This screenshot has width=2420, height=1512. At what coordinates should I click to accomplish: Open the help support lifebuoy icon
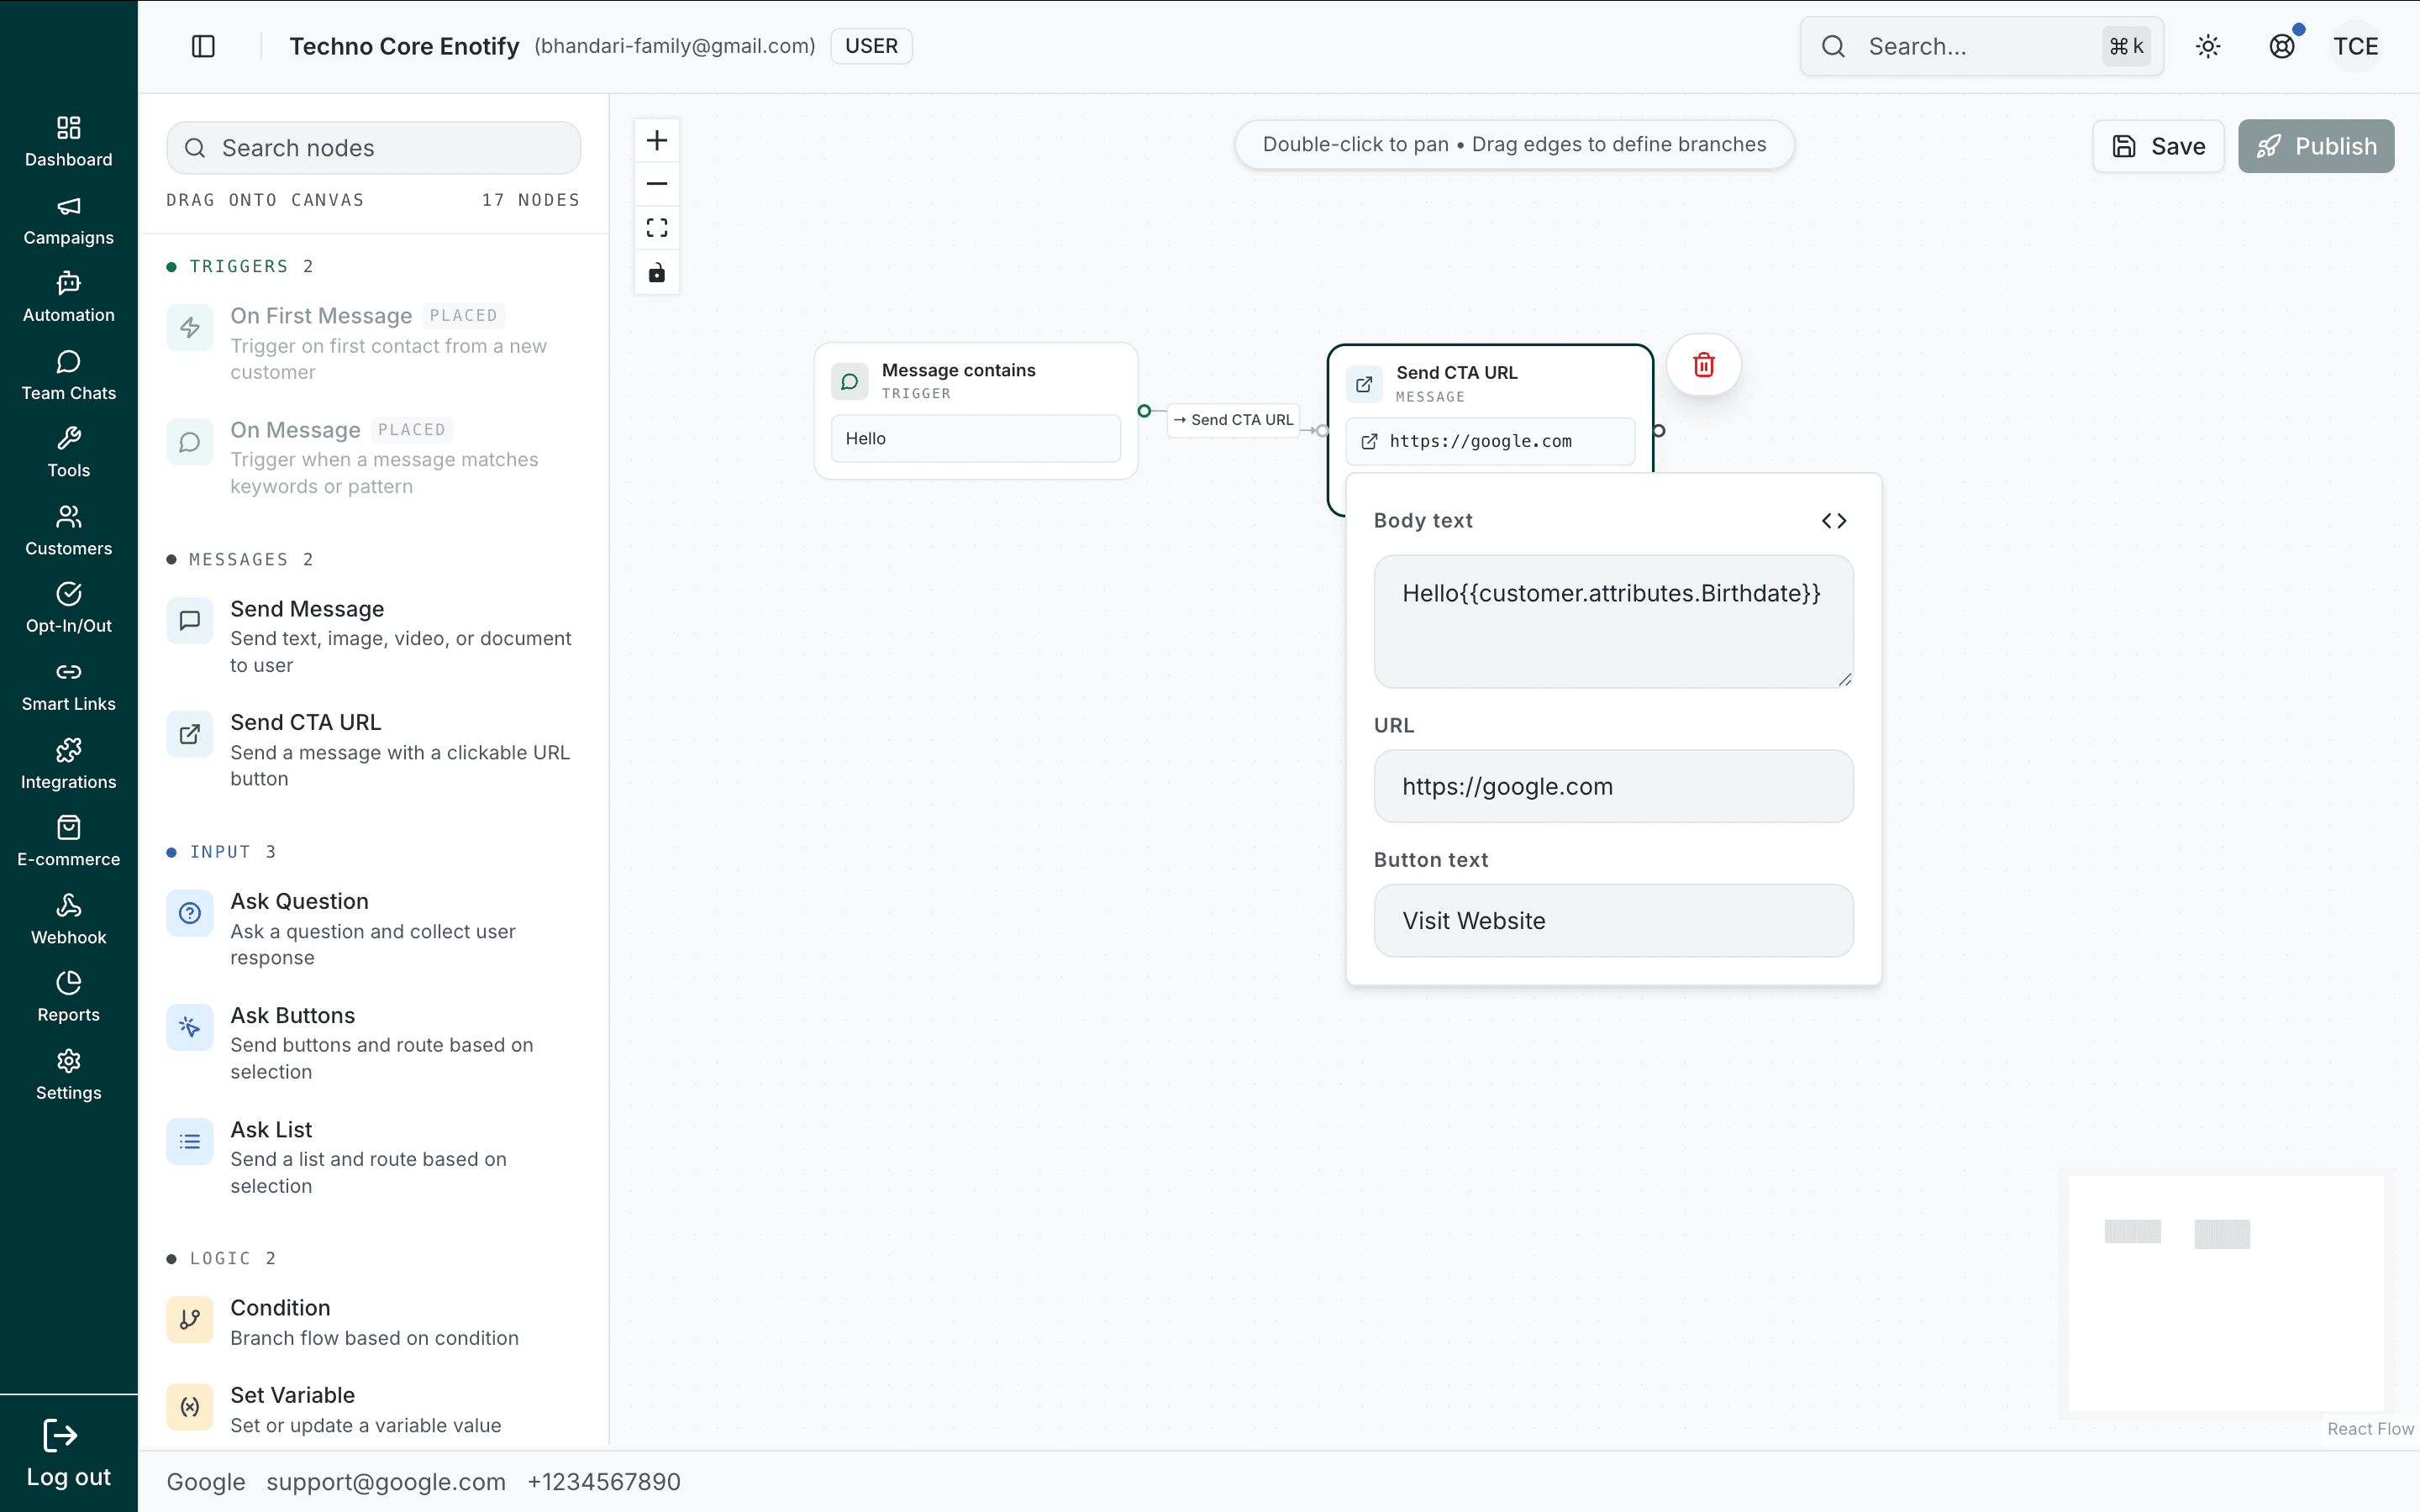pos(2282,46)
